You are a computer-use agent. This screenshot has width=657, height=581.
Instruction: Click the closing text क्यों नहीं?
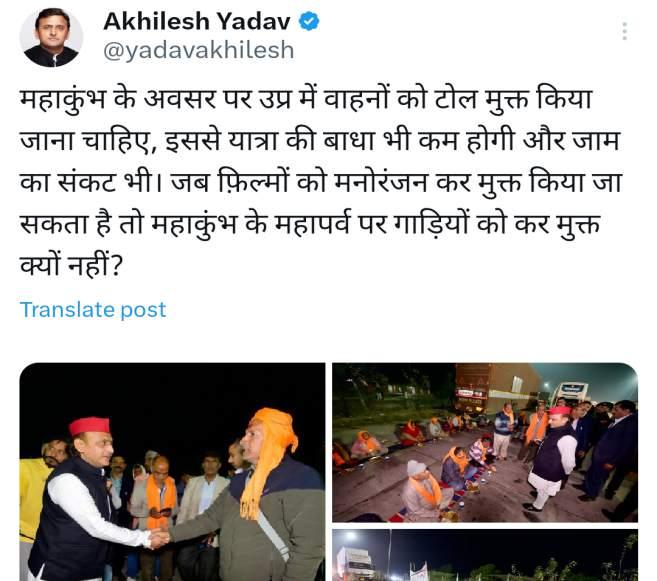(71, 265)
